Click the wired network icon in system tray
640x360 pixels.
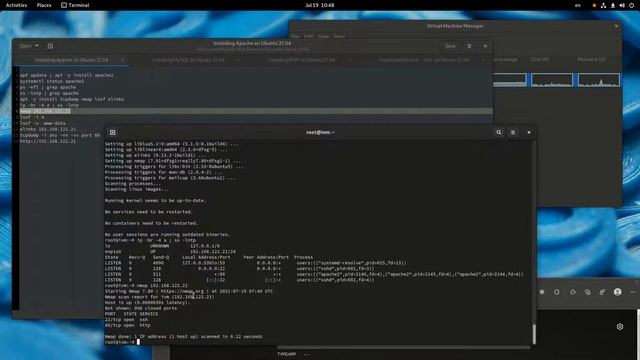(x=603, y=5)
